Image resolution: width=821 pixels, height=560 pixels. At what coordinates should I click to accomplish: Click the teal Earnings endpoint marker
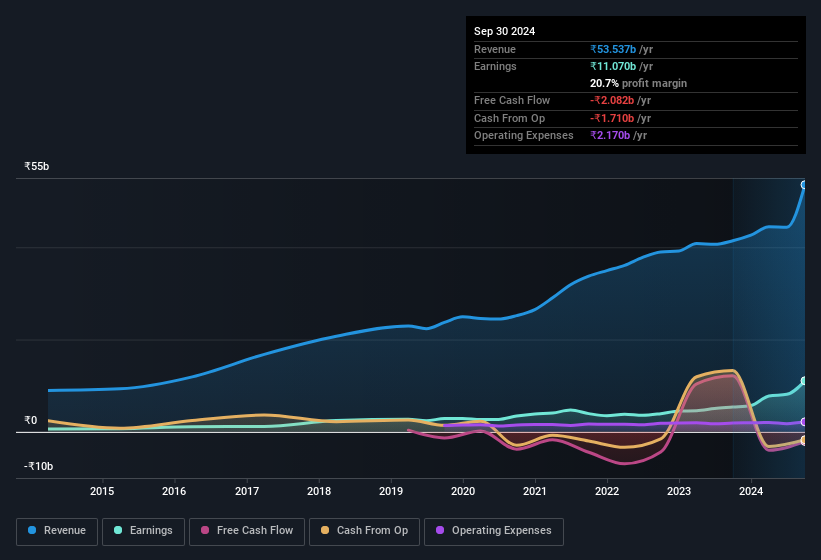click(804, 381)
